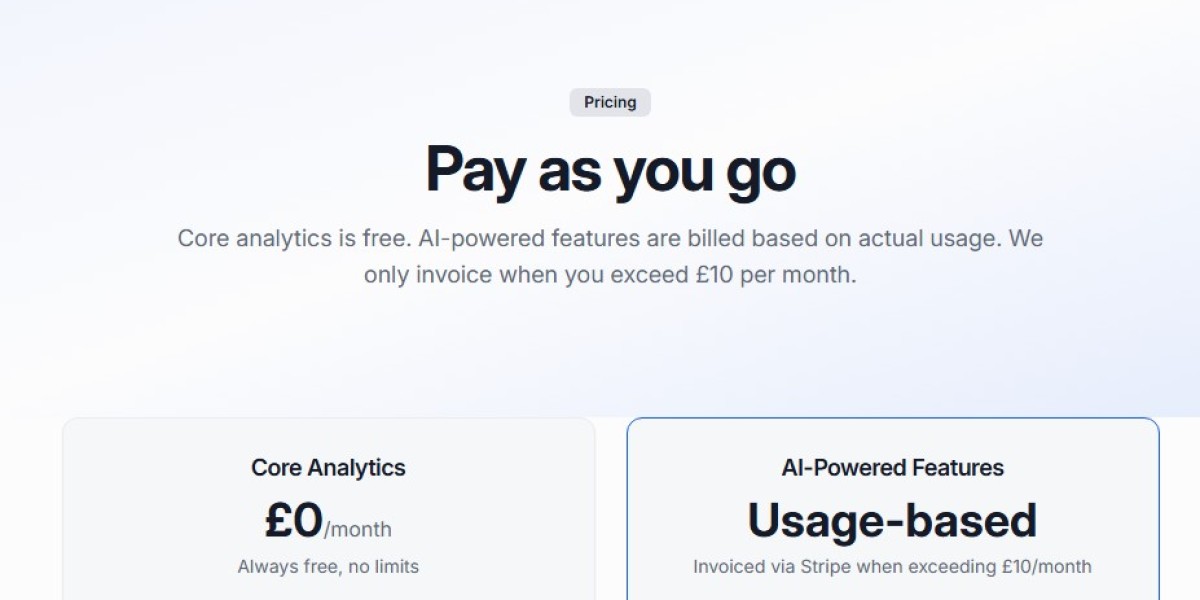This screenshot has height=600, width=1200.
Task: Click "£10/month" in the AI features card
Action: click(1046, 567)
